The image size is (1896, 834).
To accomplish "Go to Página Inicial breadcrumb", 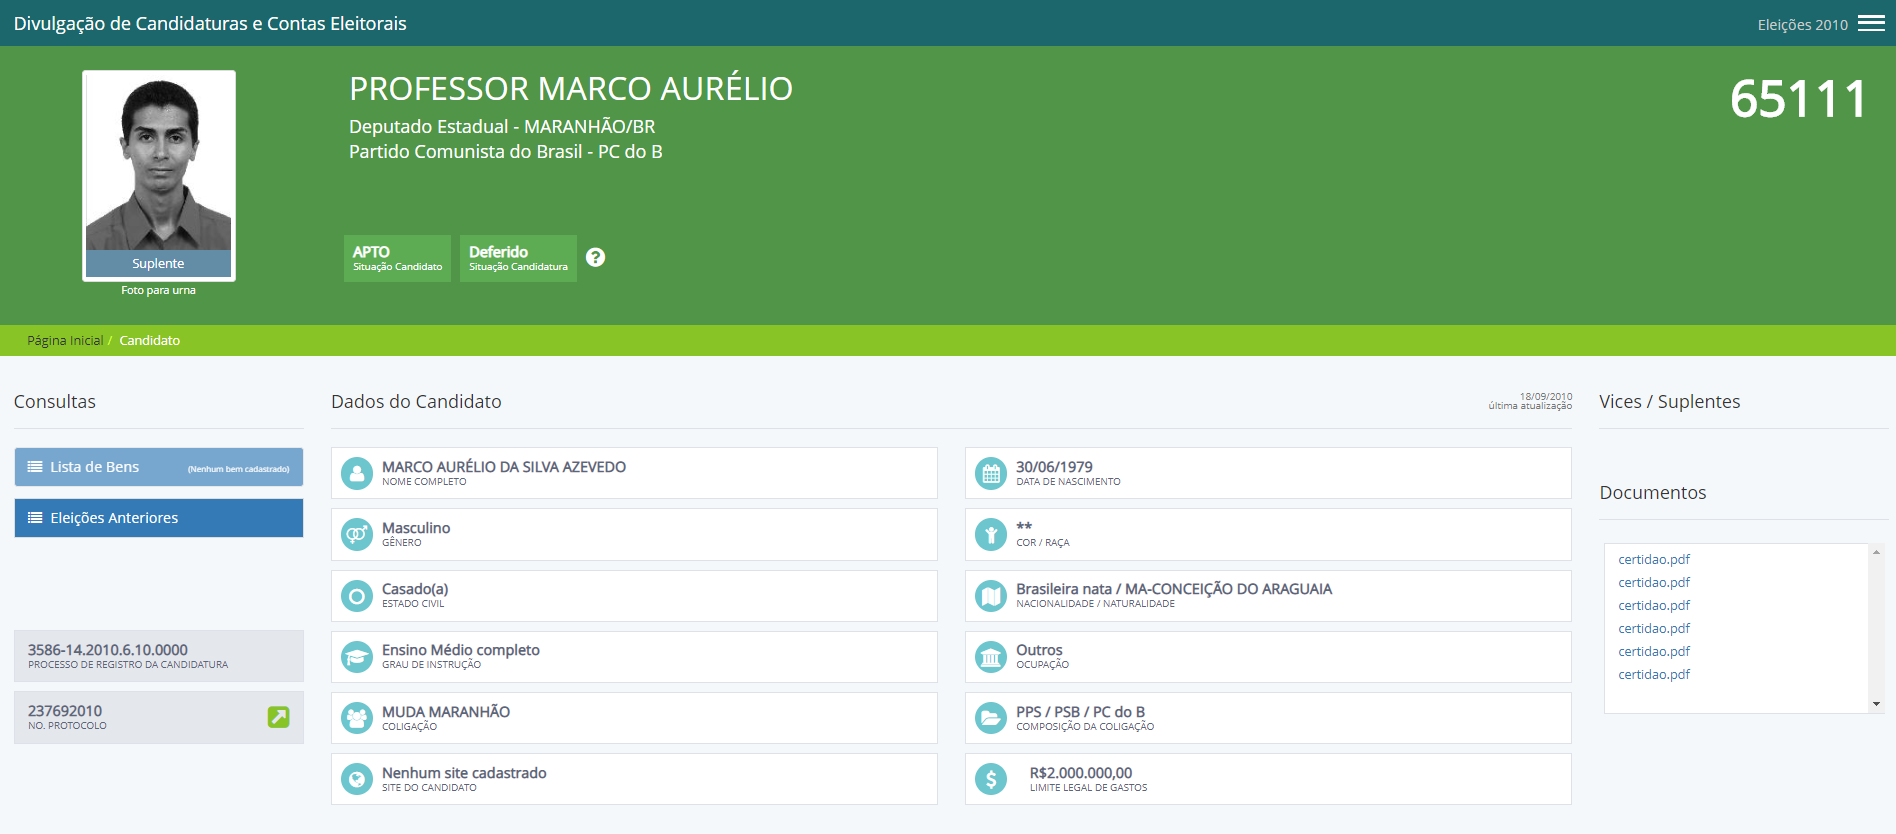I will point(65,341).
